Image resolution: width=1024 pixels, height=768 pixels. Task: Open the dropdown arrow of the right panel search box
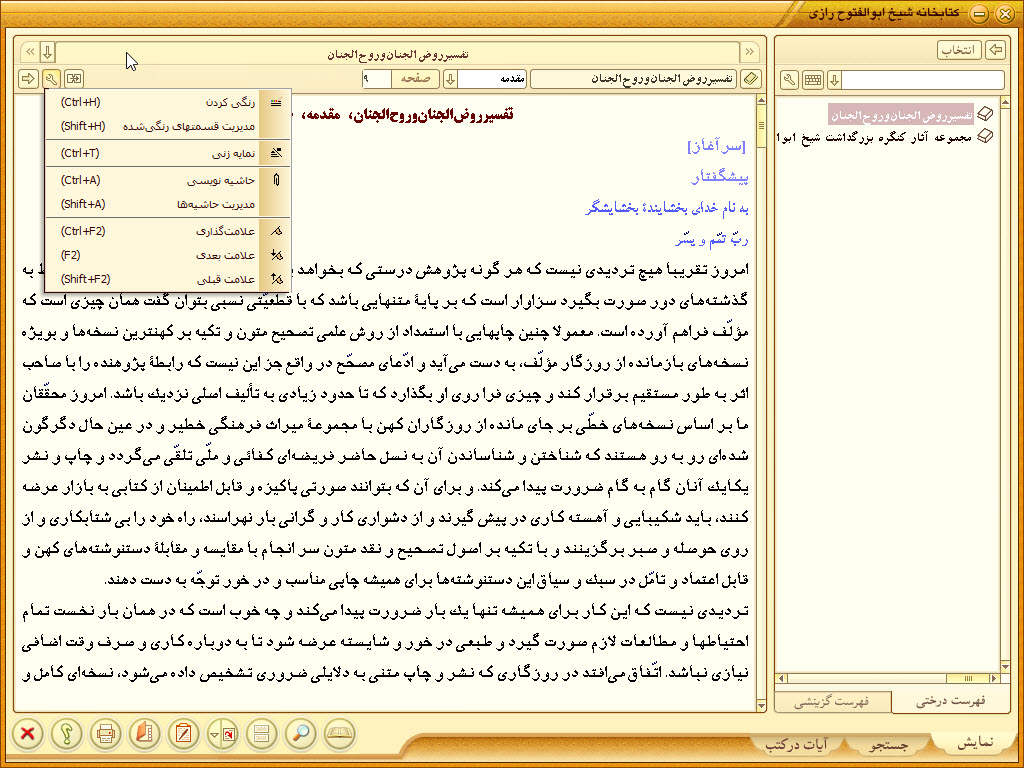pyautogui.click(x=834, y=80)
